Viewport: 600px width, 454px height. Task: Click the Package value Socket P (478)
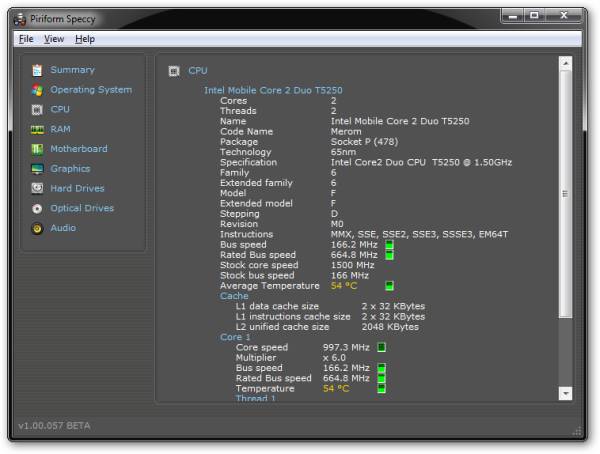click(364, 142)
